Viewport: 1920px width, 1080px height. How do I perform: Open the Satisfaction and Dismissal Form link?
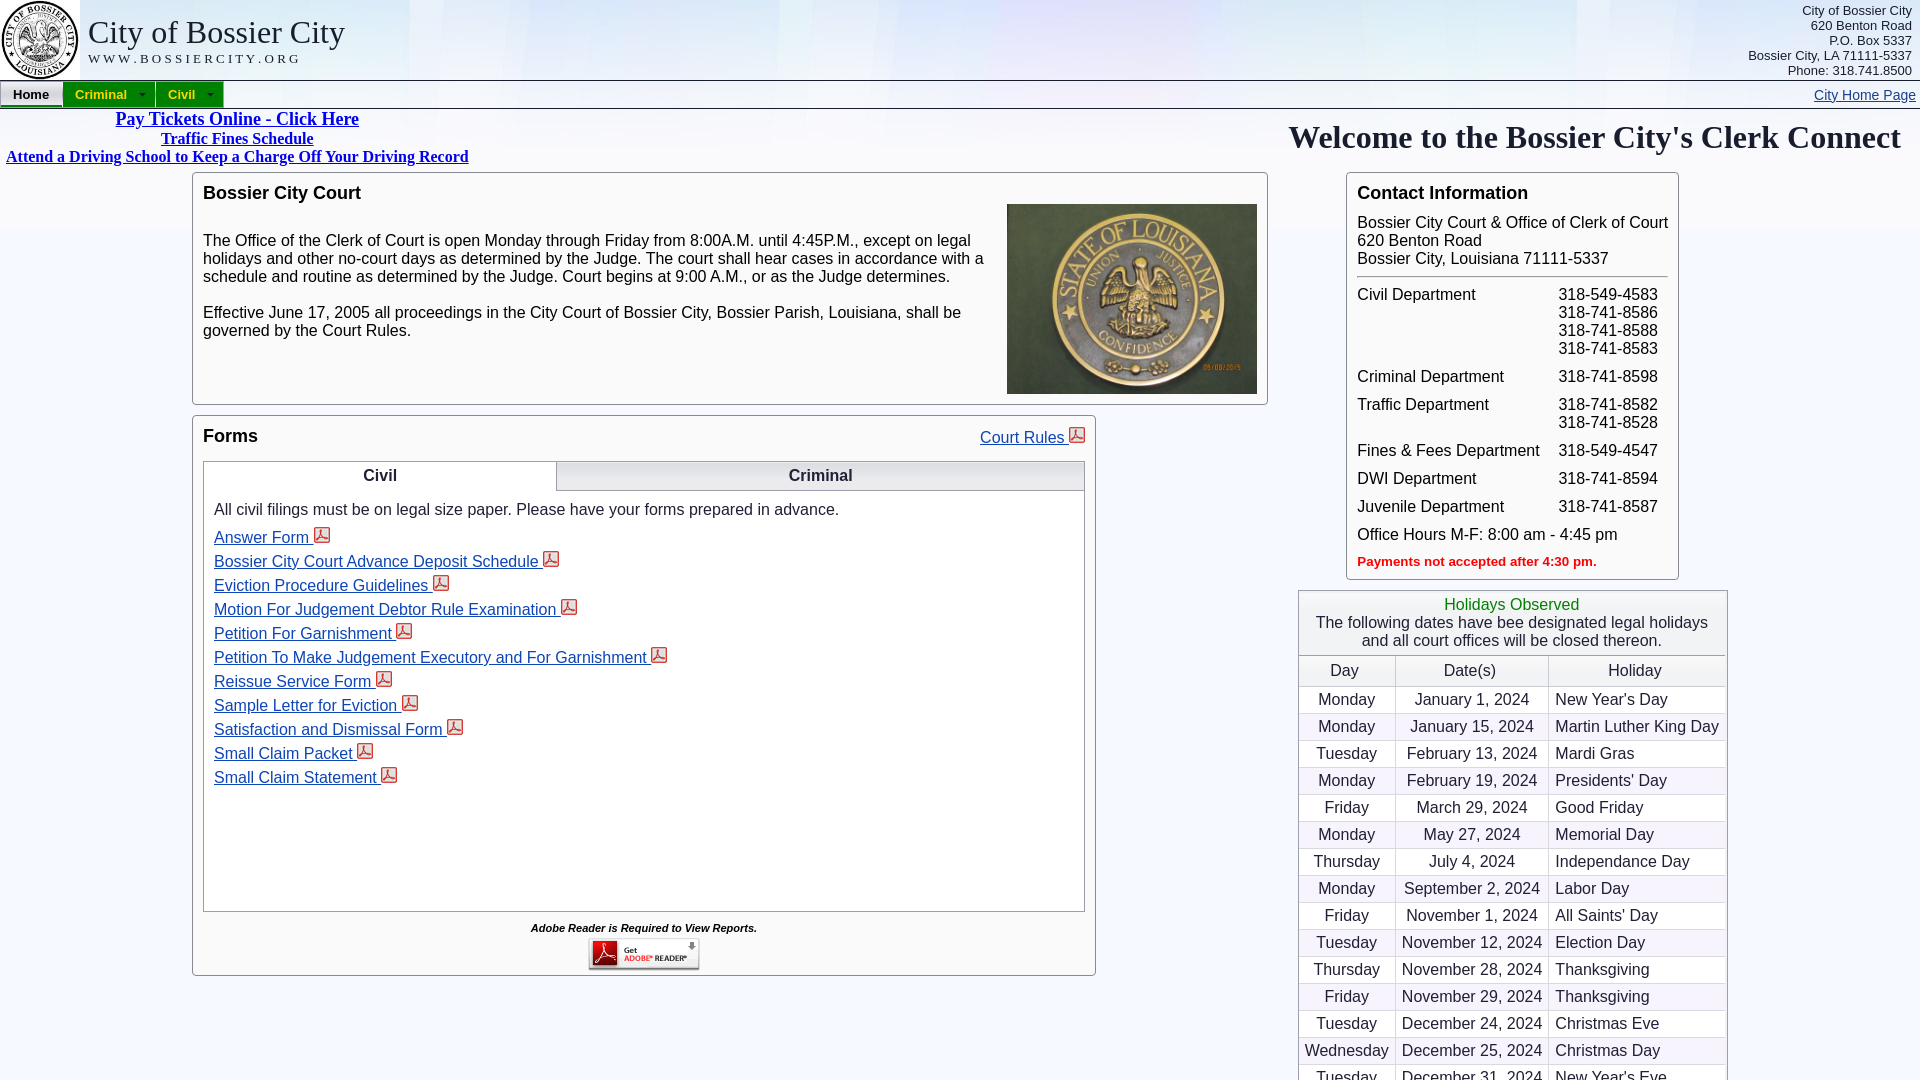coord(328,730)
